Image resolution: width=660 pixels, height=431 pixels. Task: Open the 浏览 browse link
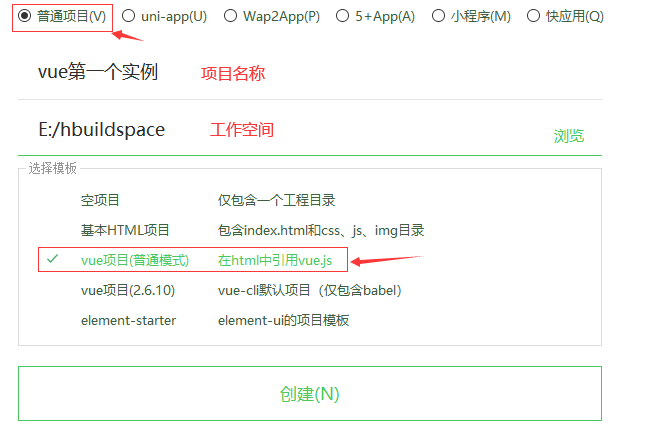click(569, 136)
